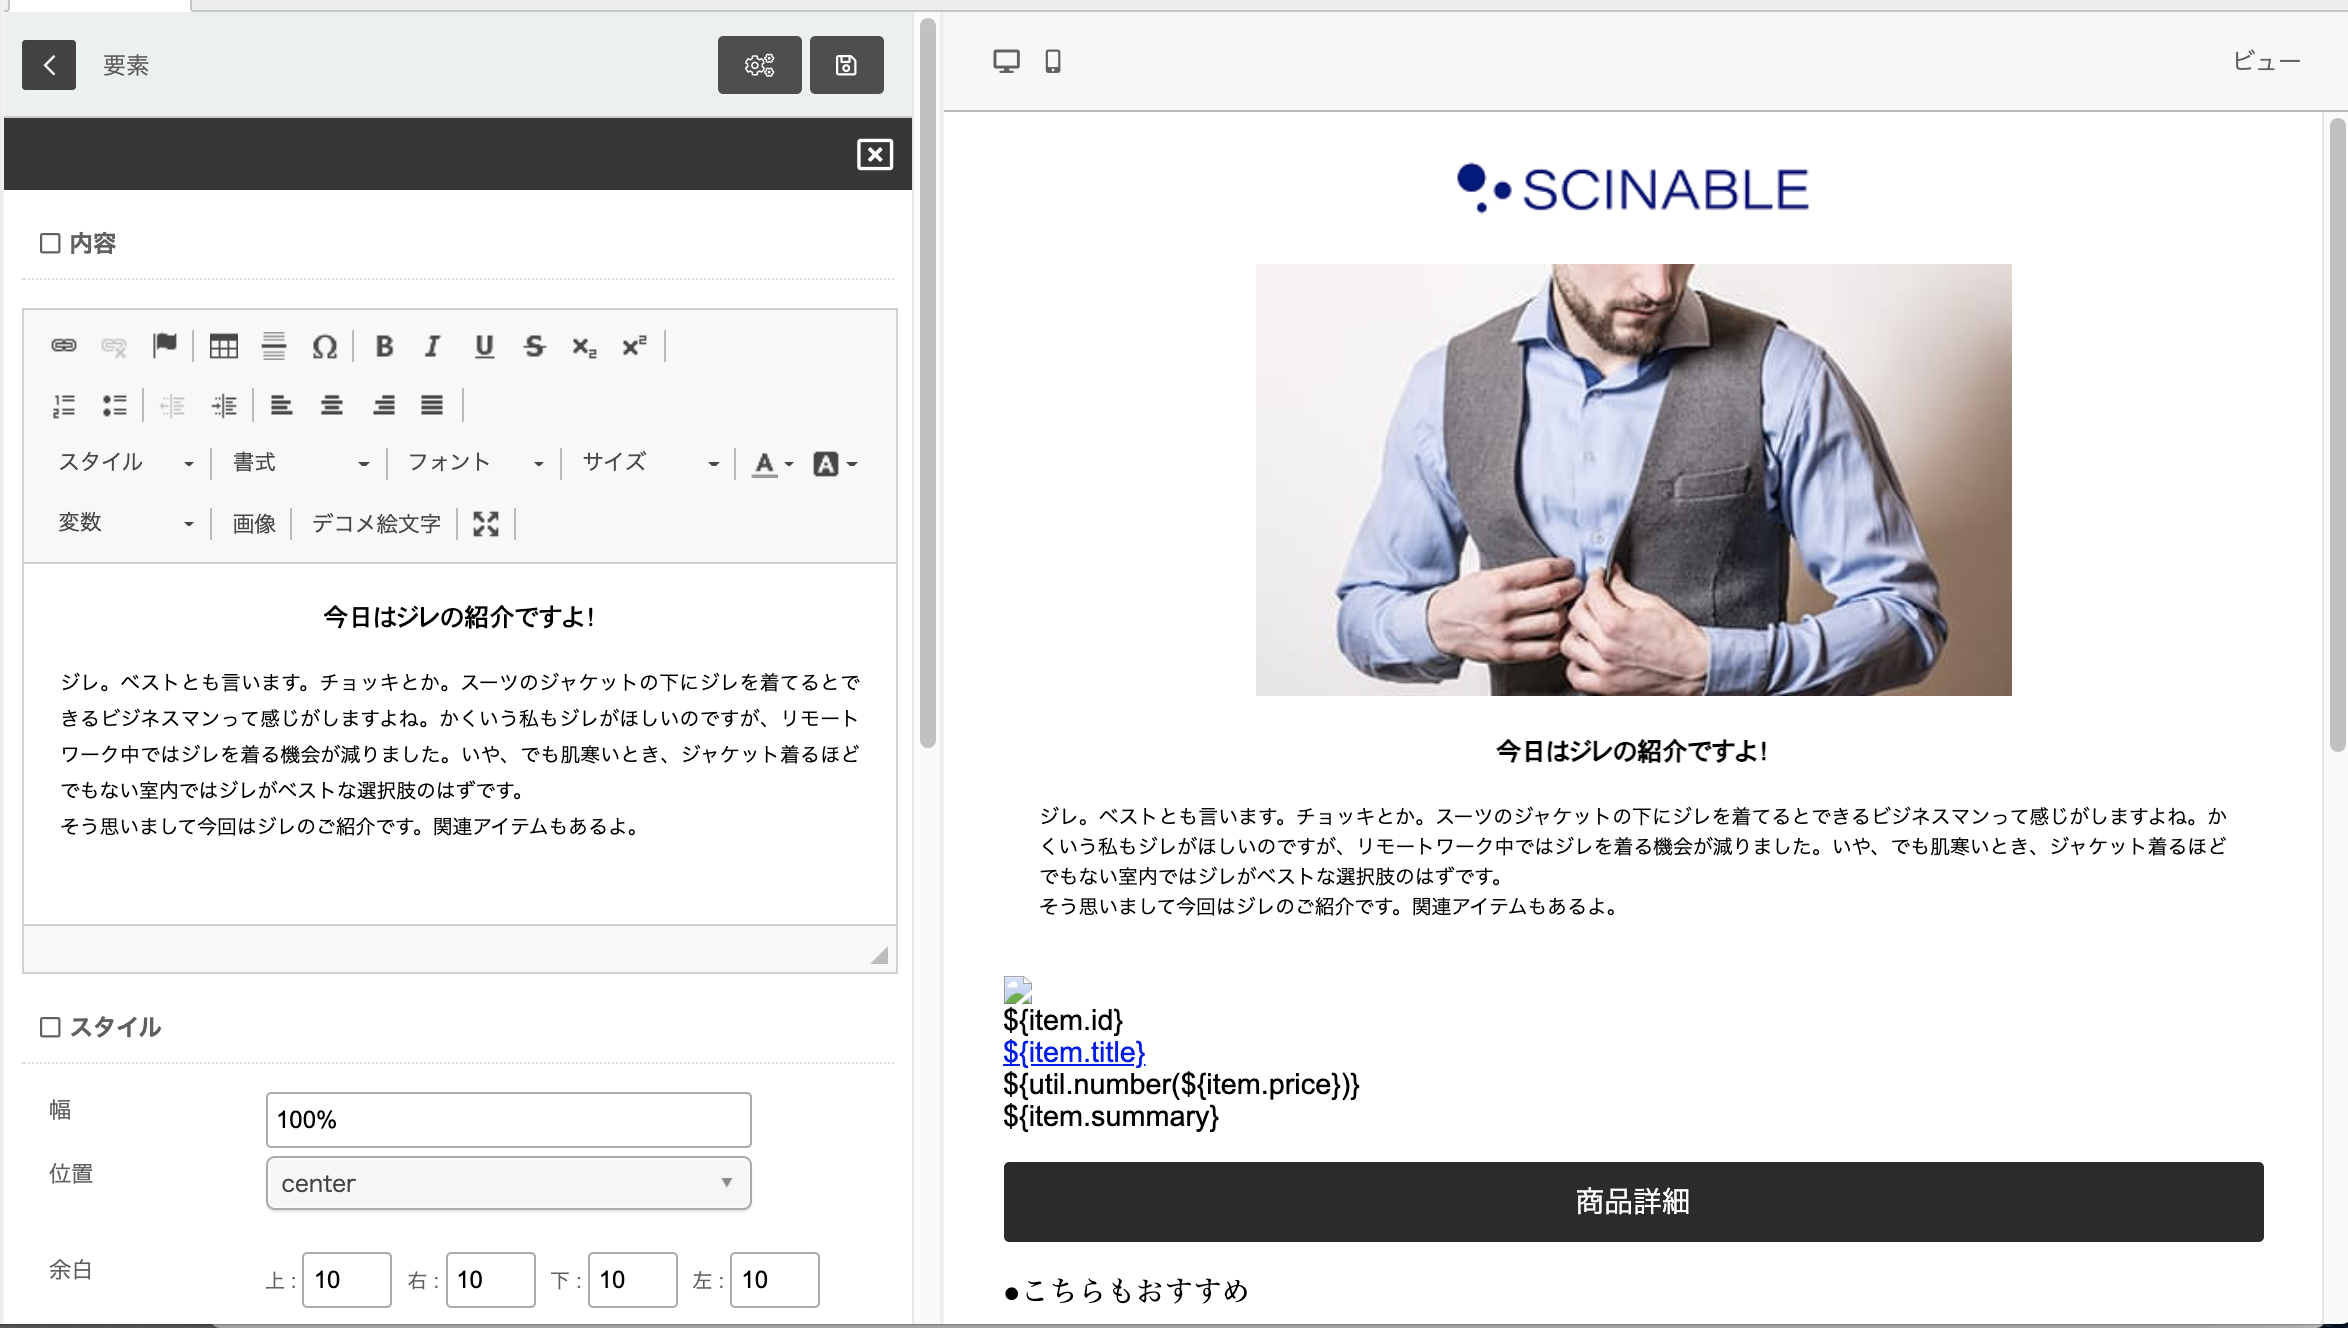
Task: Insert an anchor with flag icon
Action: [165, 346]
